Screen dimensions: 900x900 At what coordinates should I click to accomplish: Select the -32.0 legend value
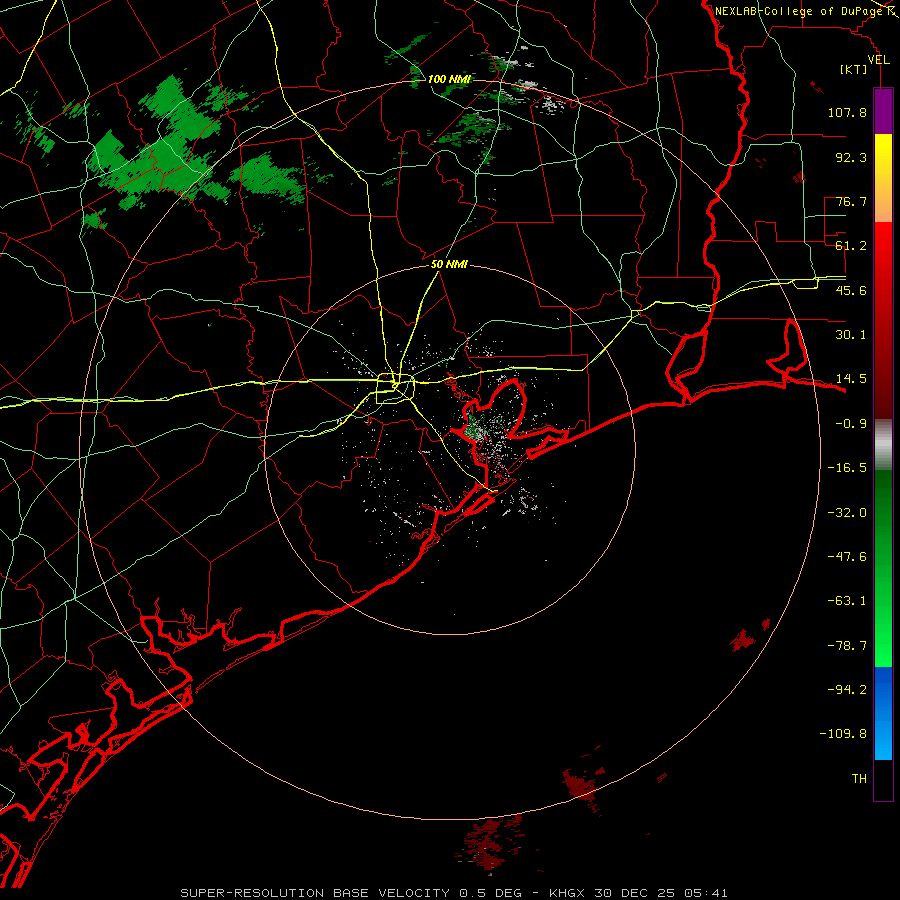point(847,513)
